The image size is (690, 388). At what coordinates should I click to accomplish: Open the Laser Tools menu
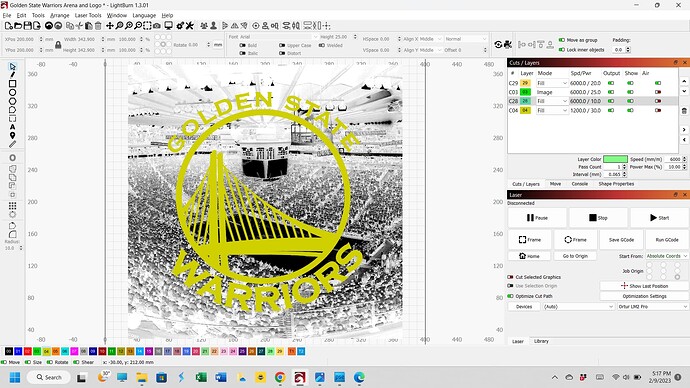88,15
